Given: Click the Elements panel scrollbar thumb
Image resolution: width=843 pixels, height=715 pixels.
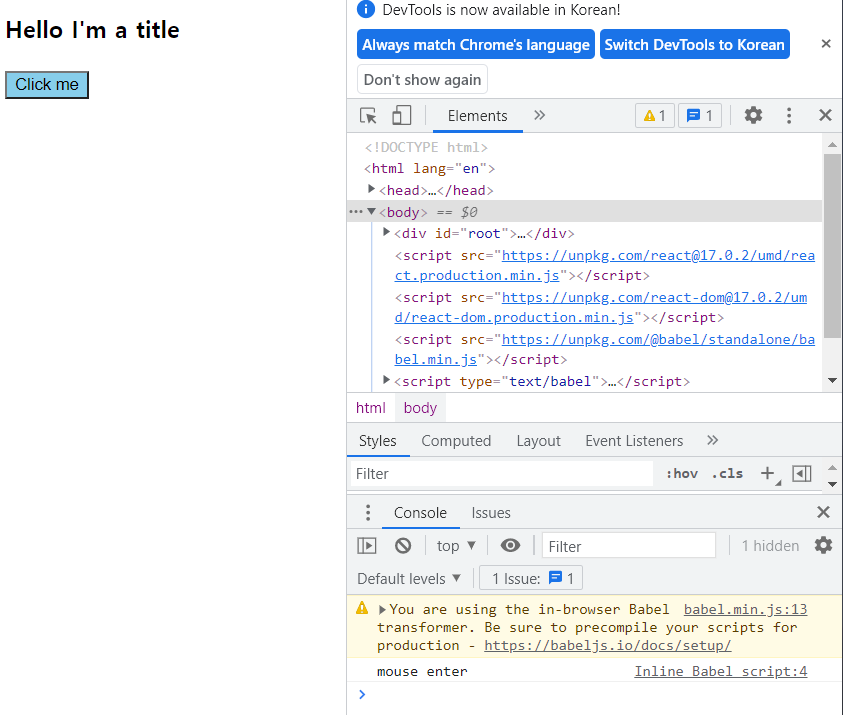Looking at the screenshot, I should pos(832,246).
